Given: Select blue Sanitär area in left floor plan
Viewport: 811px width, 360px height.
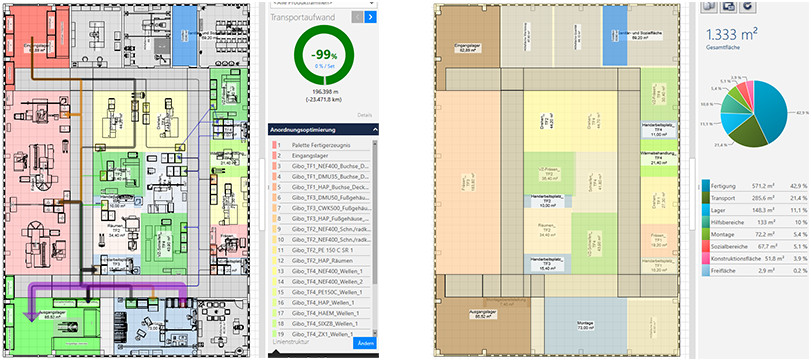Looking at the screenshot, I should pyautogui.click(x=184, y=35).
